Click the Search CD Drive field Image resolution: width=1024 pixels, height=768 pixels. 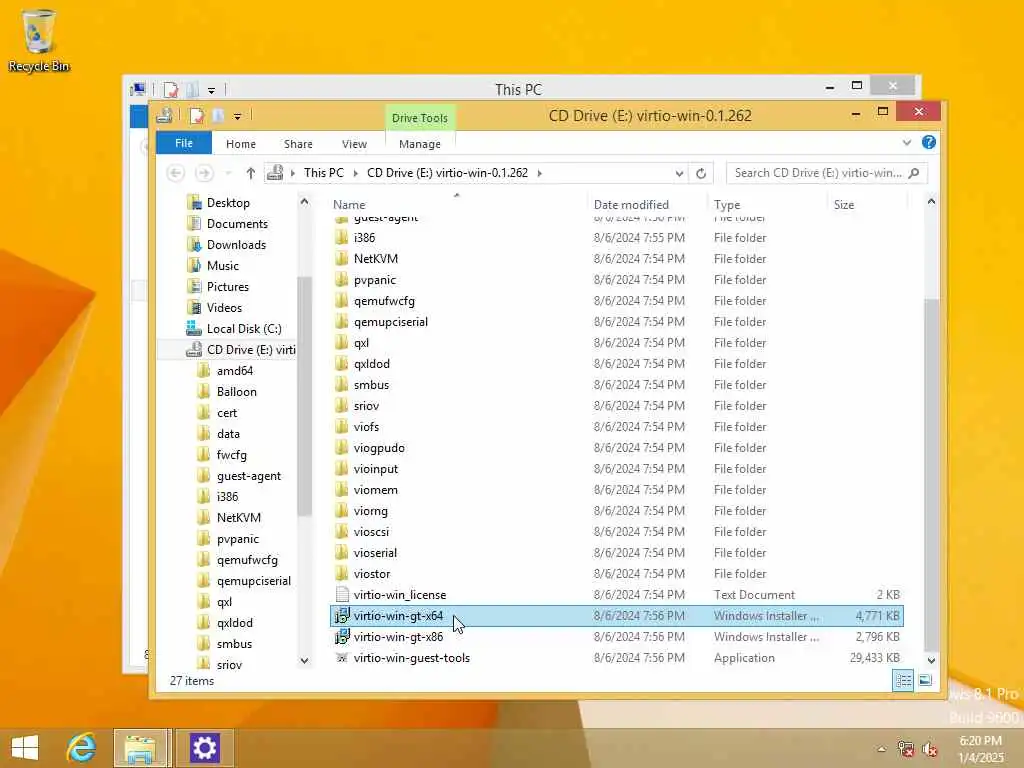pos(825,173)
